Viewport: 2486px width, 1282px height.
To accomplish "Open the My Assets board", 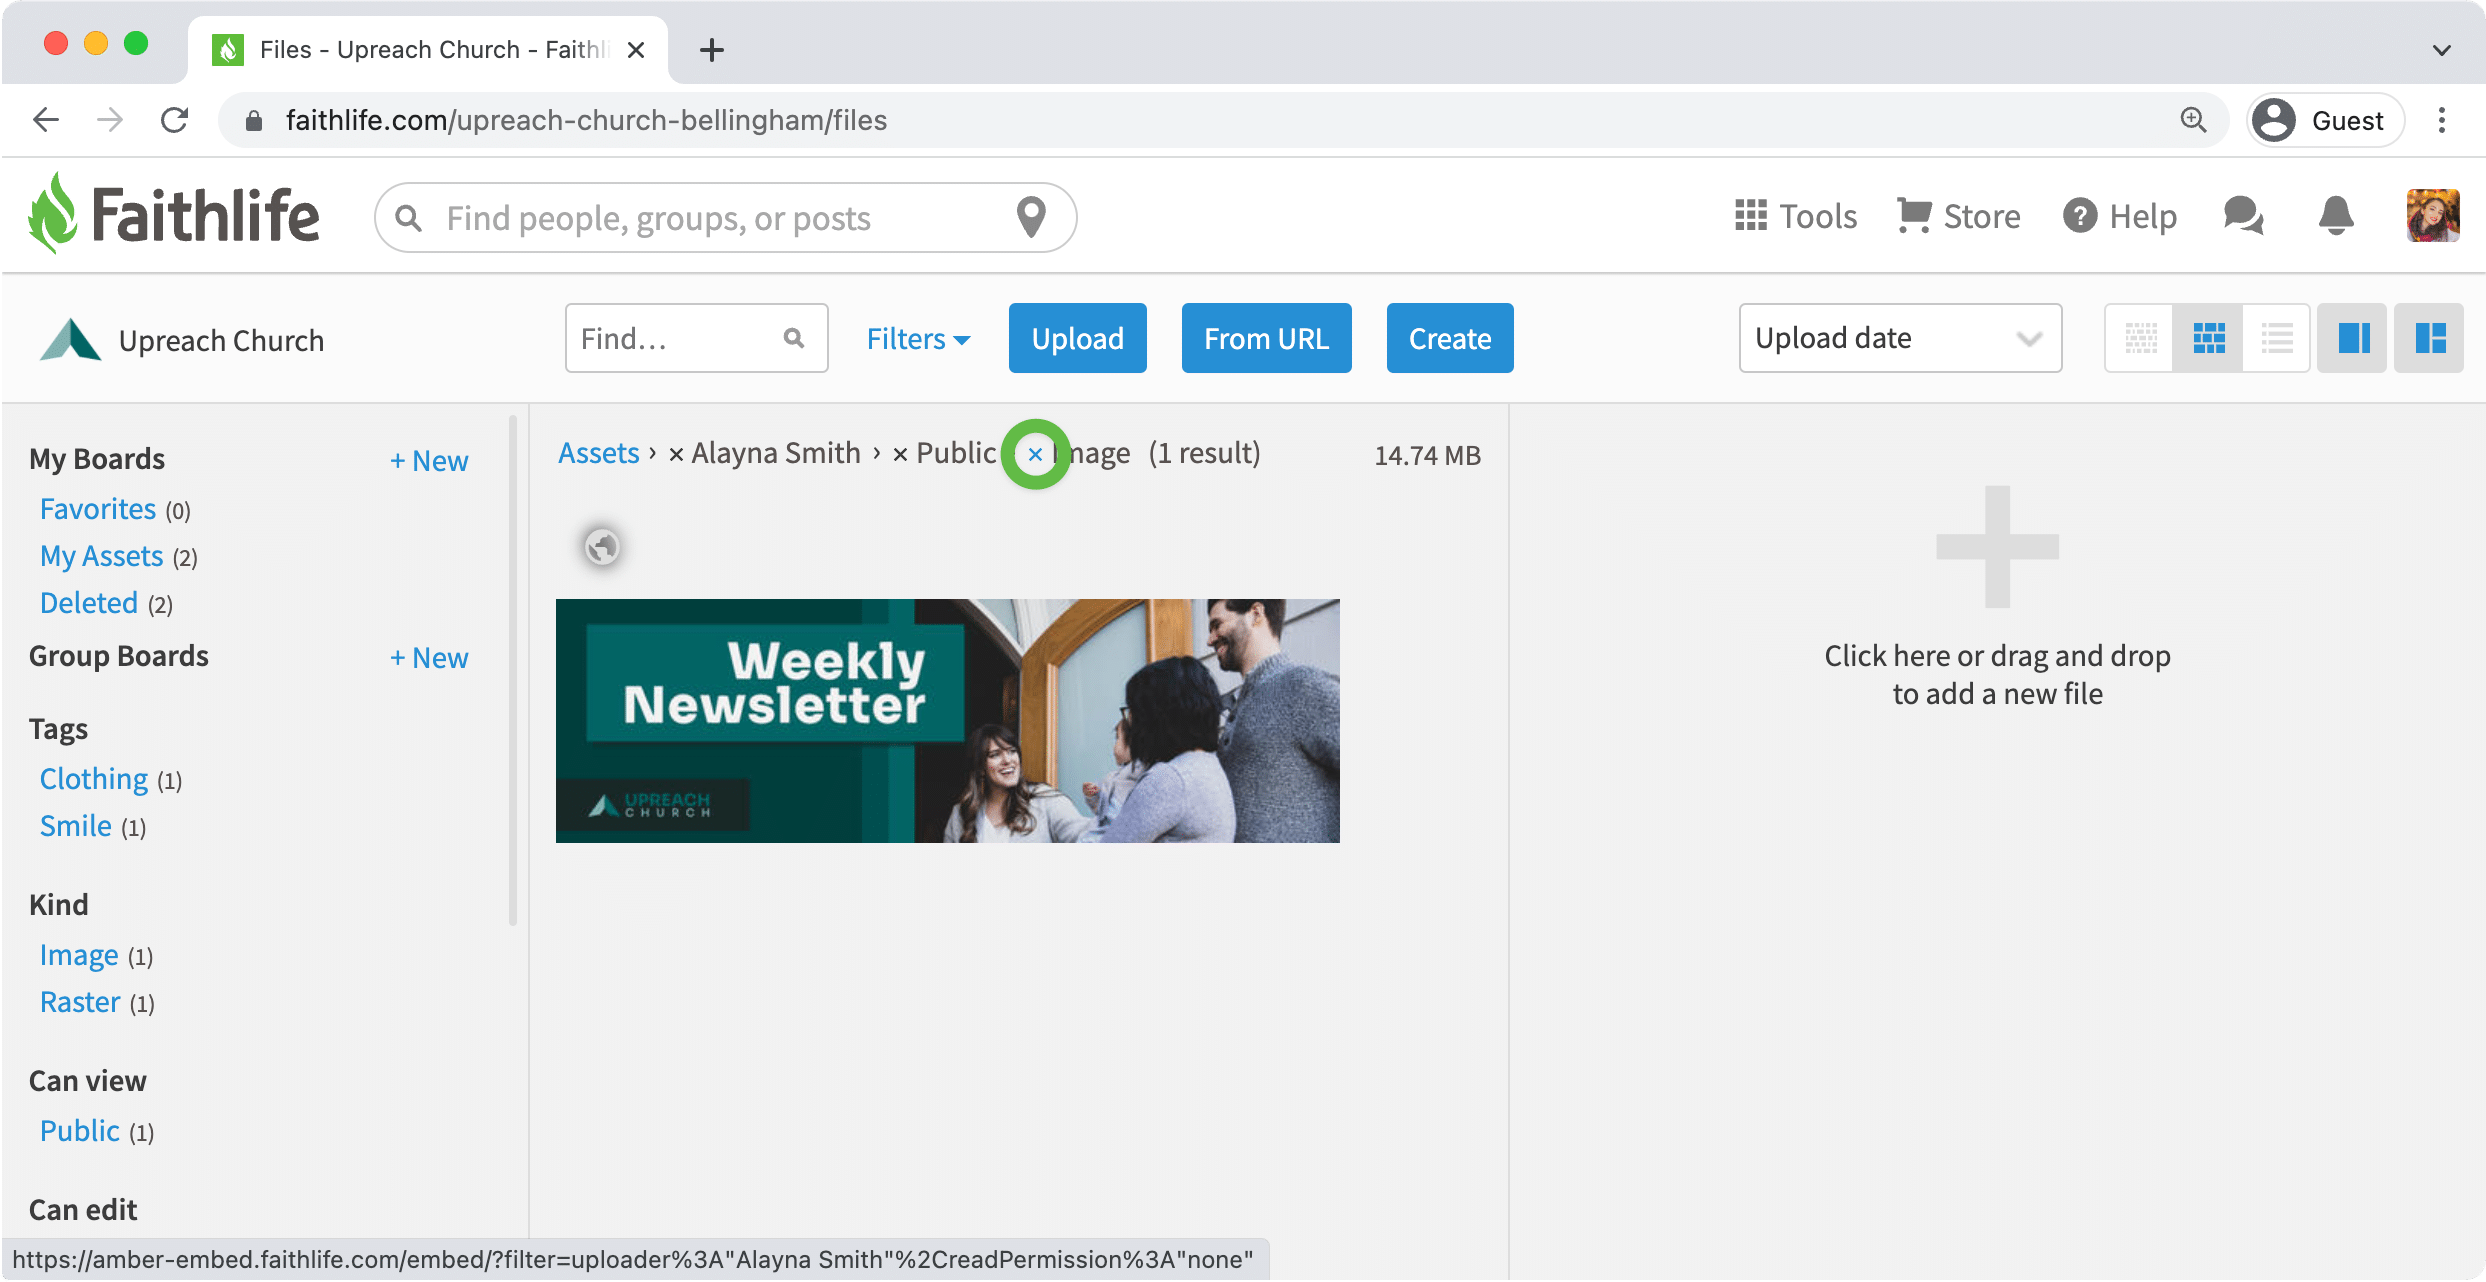I will coord(101,556).
